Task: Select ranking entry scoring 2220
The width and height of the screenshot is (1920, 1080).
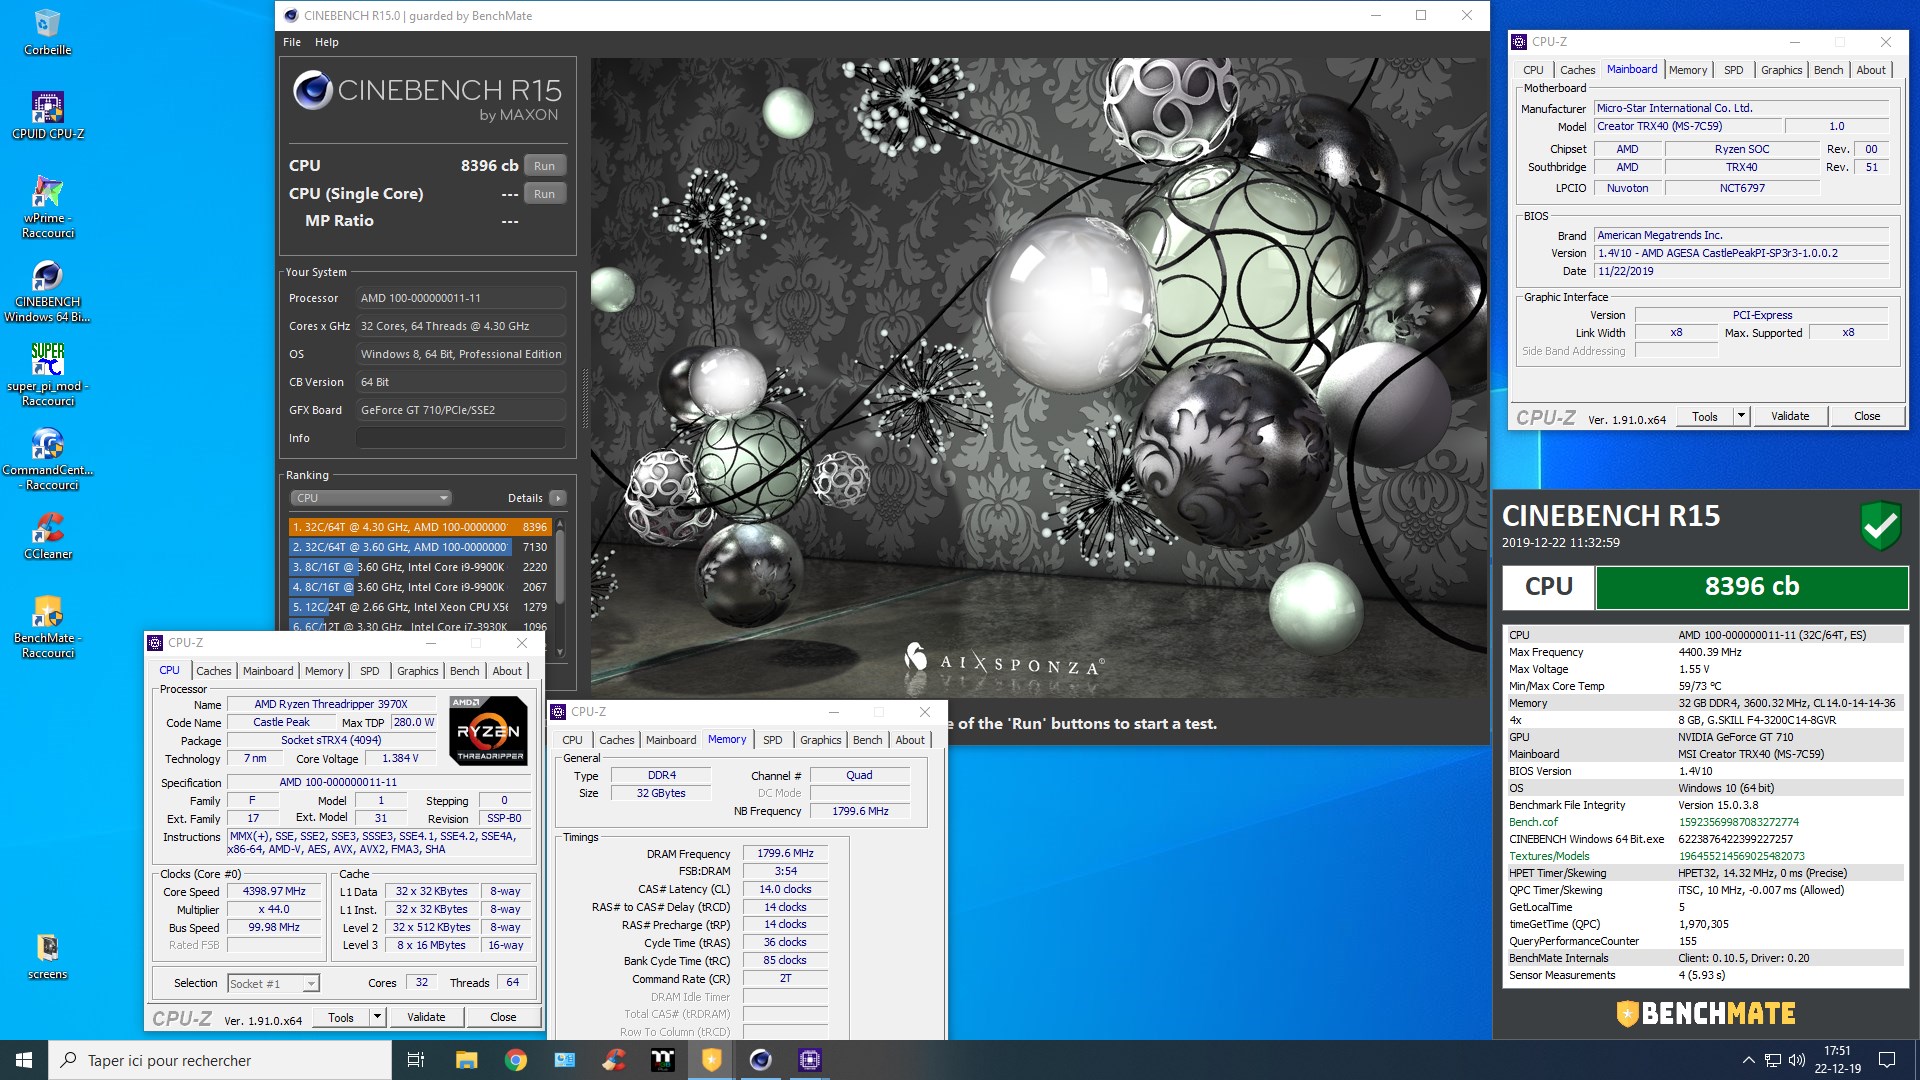Action: pos(420,567)
